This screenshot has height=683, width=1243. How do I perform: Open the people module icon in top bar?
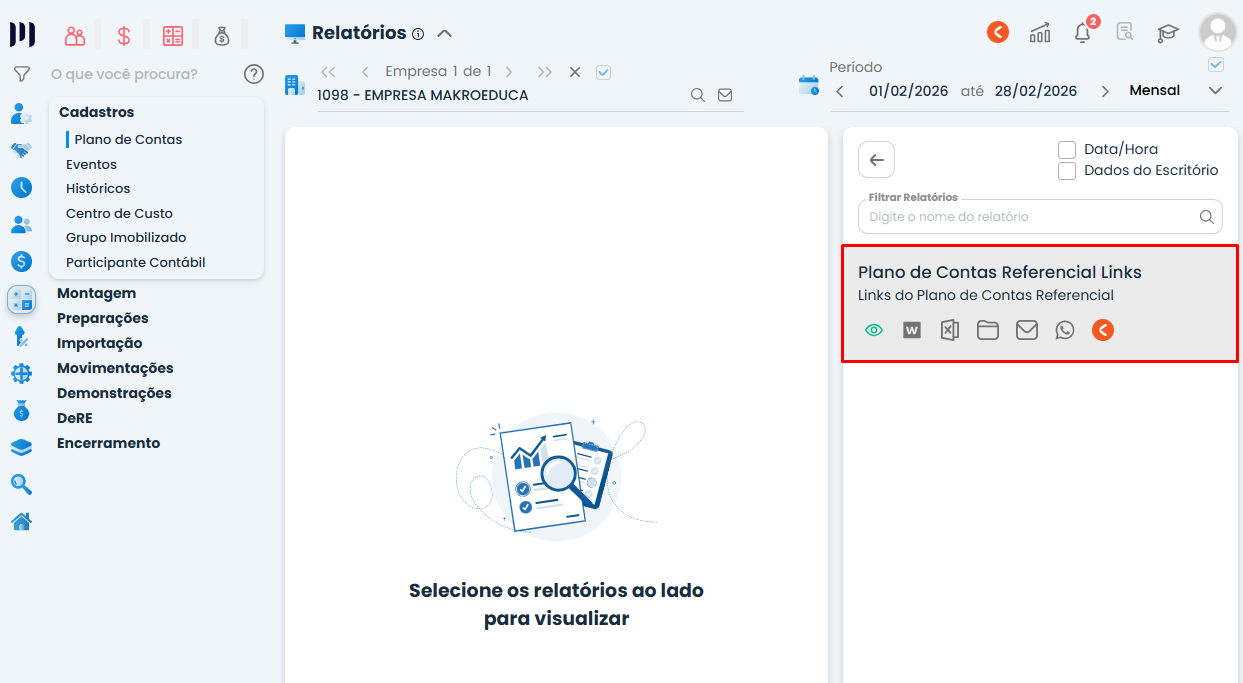pos(75,36)
